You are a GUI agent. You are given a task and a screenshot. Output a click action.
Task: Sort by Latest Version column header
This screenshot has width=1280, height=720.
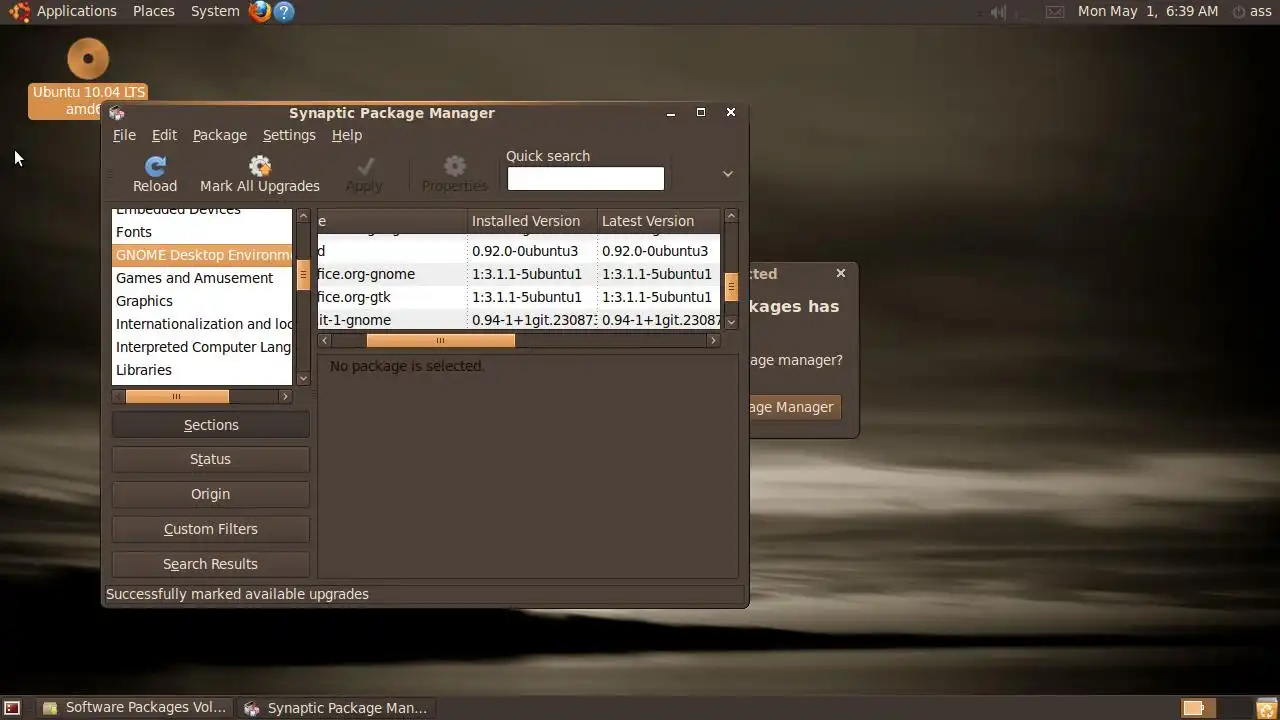(658, 221)
